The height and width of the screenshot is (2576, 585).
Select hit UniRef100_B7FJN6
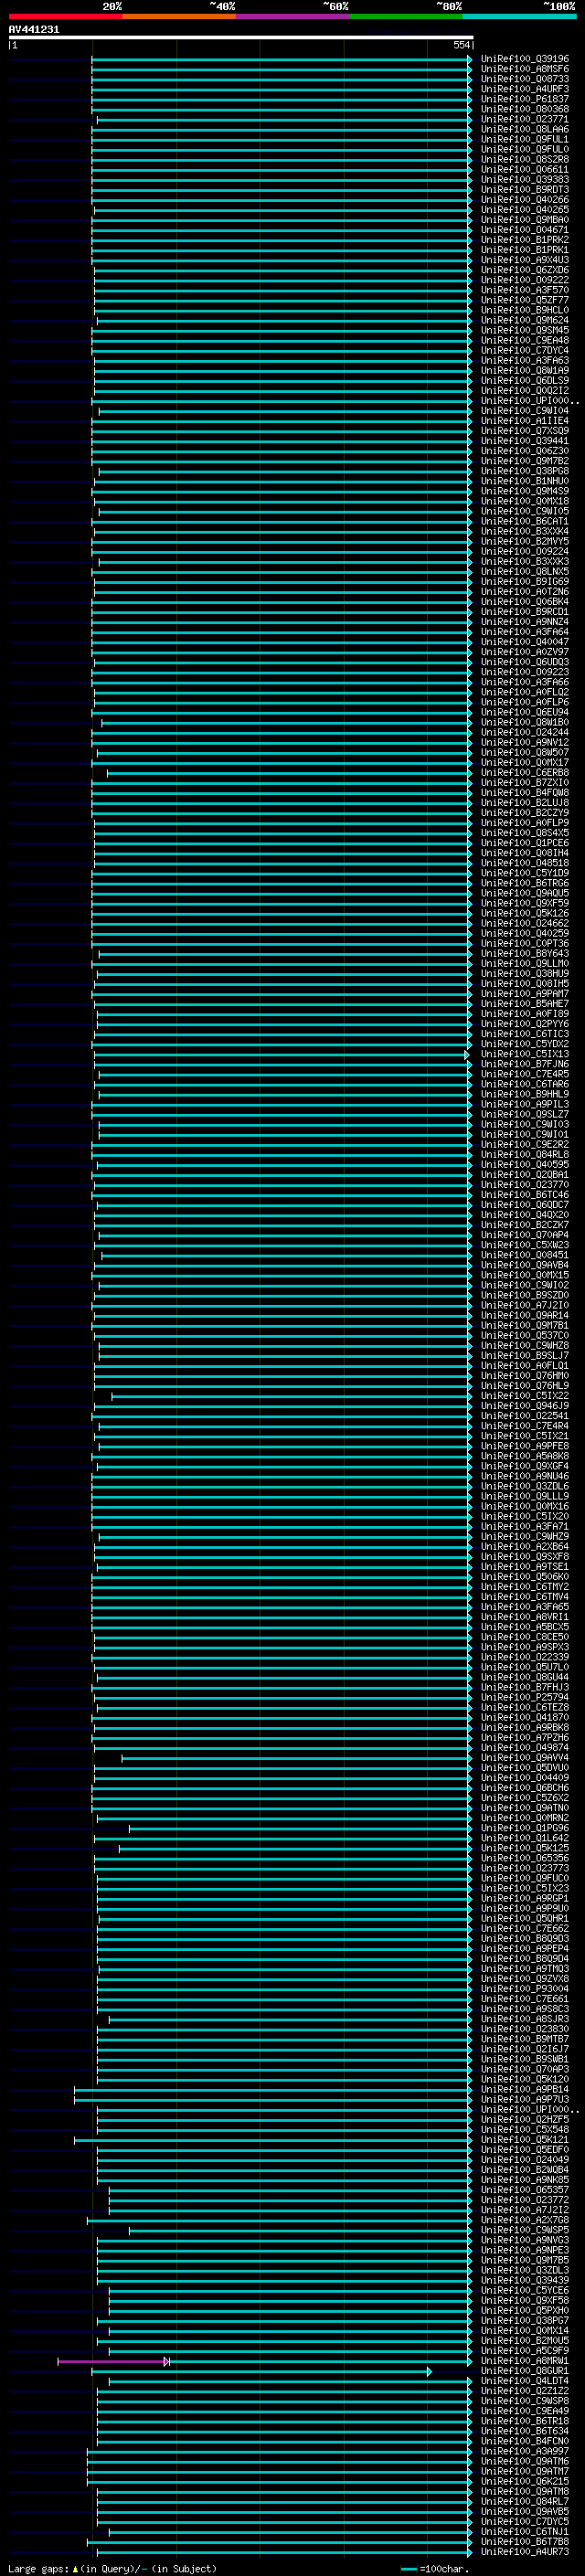pos(525,1064)
